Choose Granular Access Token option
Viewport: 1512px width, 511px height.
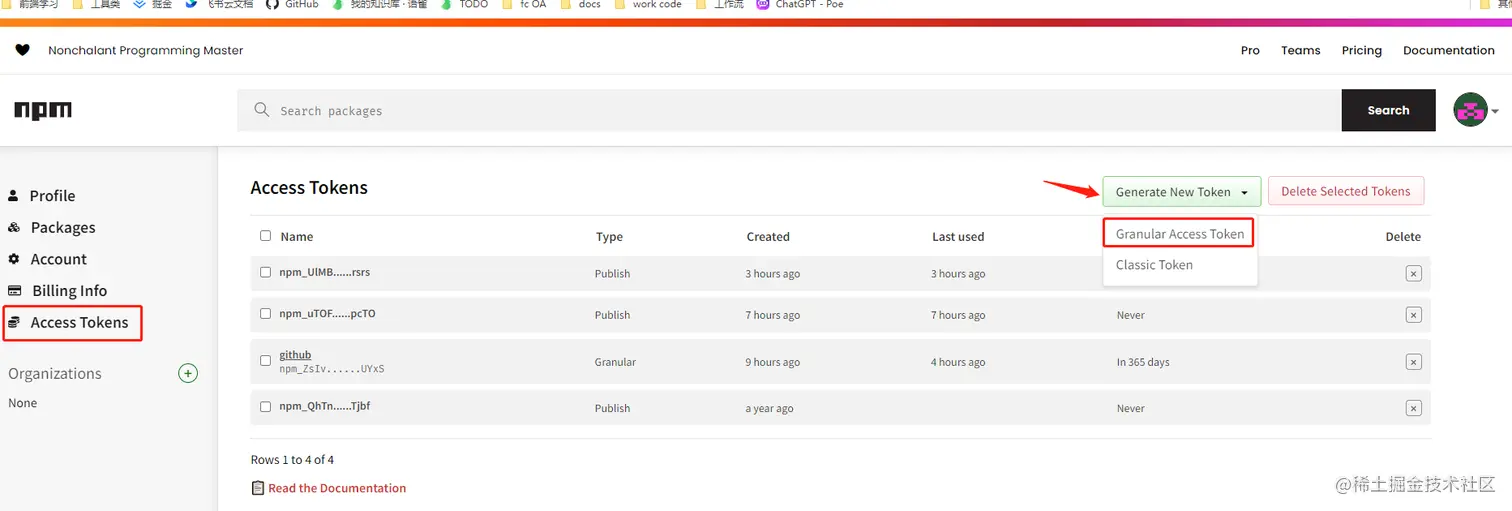1180,234
